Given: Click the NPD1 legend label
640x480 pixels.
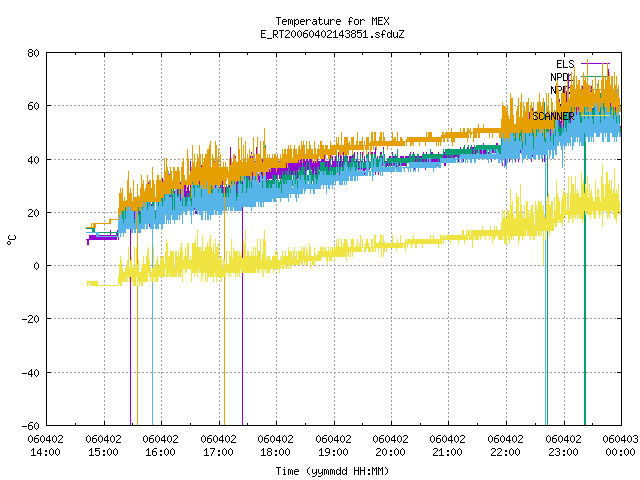Looking at the screenshot, I should (562, 77).
